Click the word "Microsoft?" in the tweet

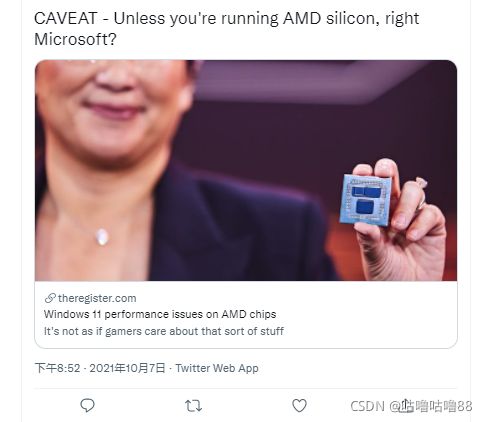tap(75, 39)
